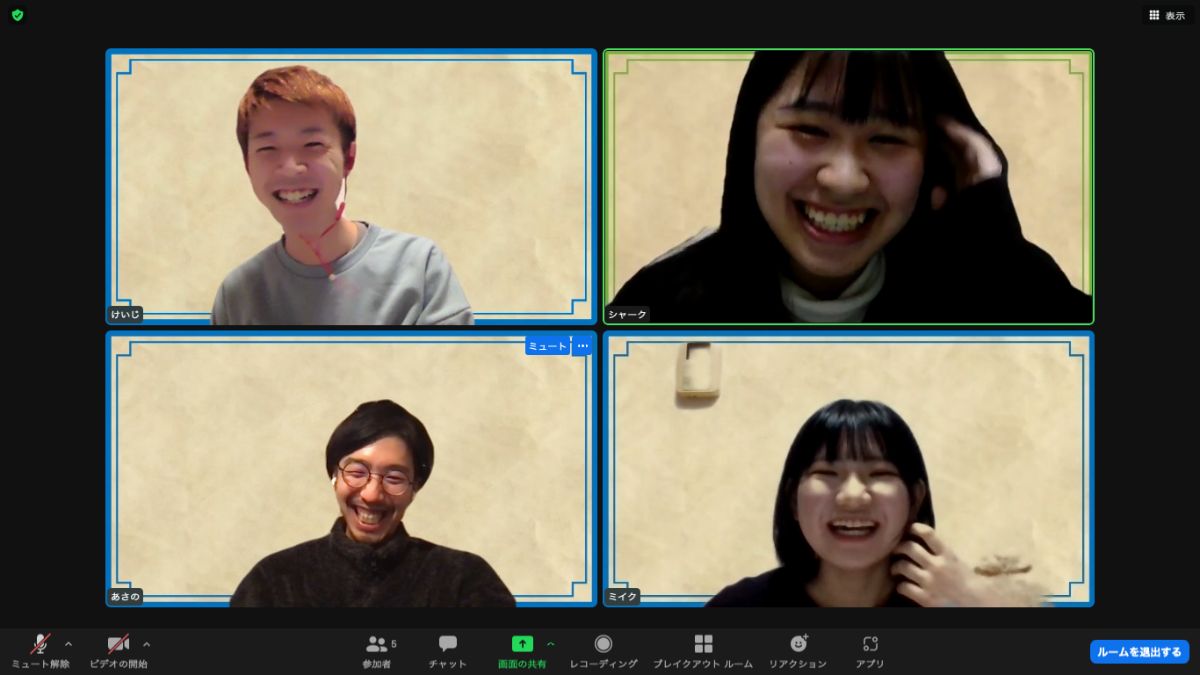The image size is (1200, 675).
Task: Click ミイク's video tile
Action: [x=848, y=470]
